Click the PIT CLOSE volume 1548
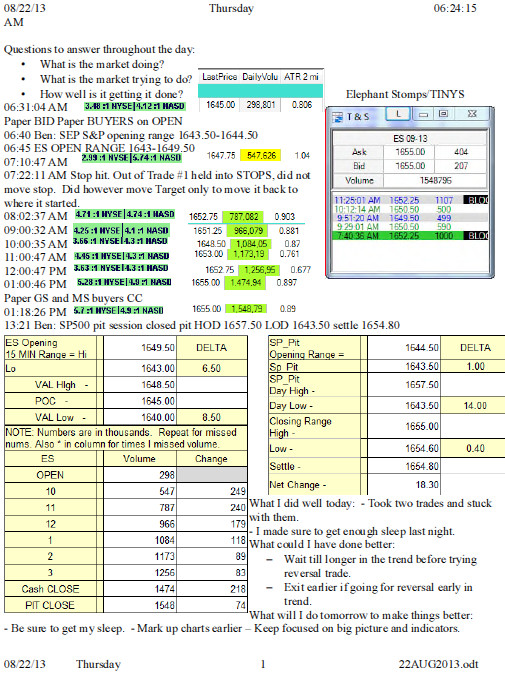Screen dimensions: 505x675 pyautogui.click(x=140, y=605)
